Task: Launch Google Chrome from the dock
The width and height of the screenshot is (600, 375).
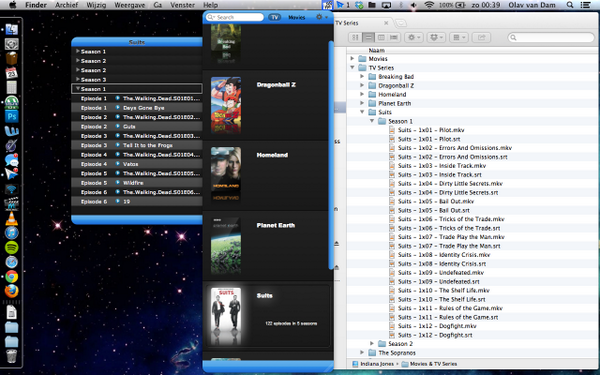Action: pos(11,276)
